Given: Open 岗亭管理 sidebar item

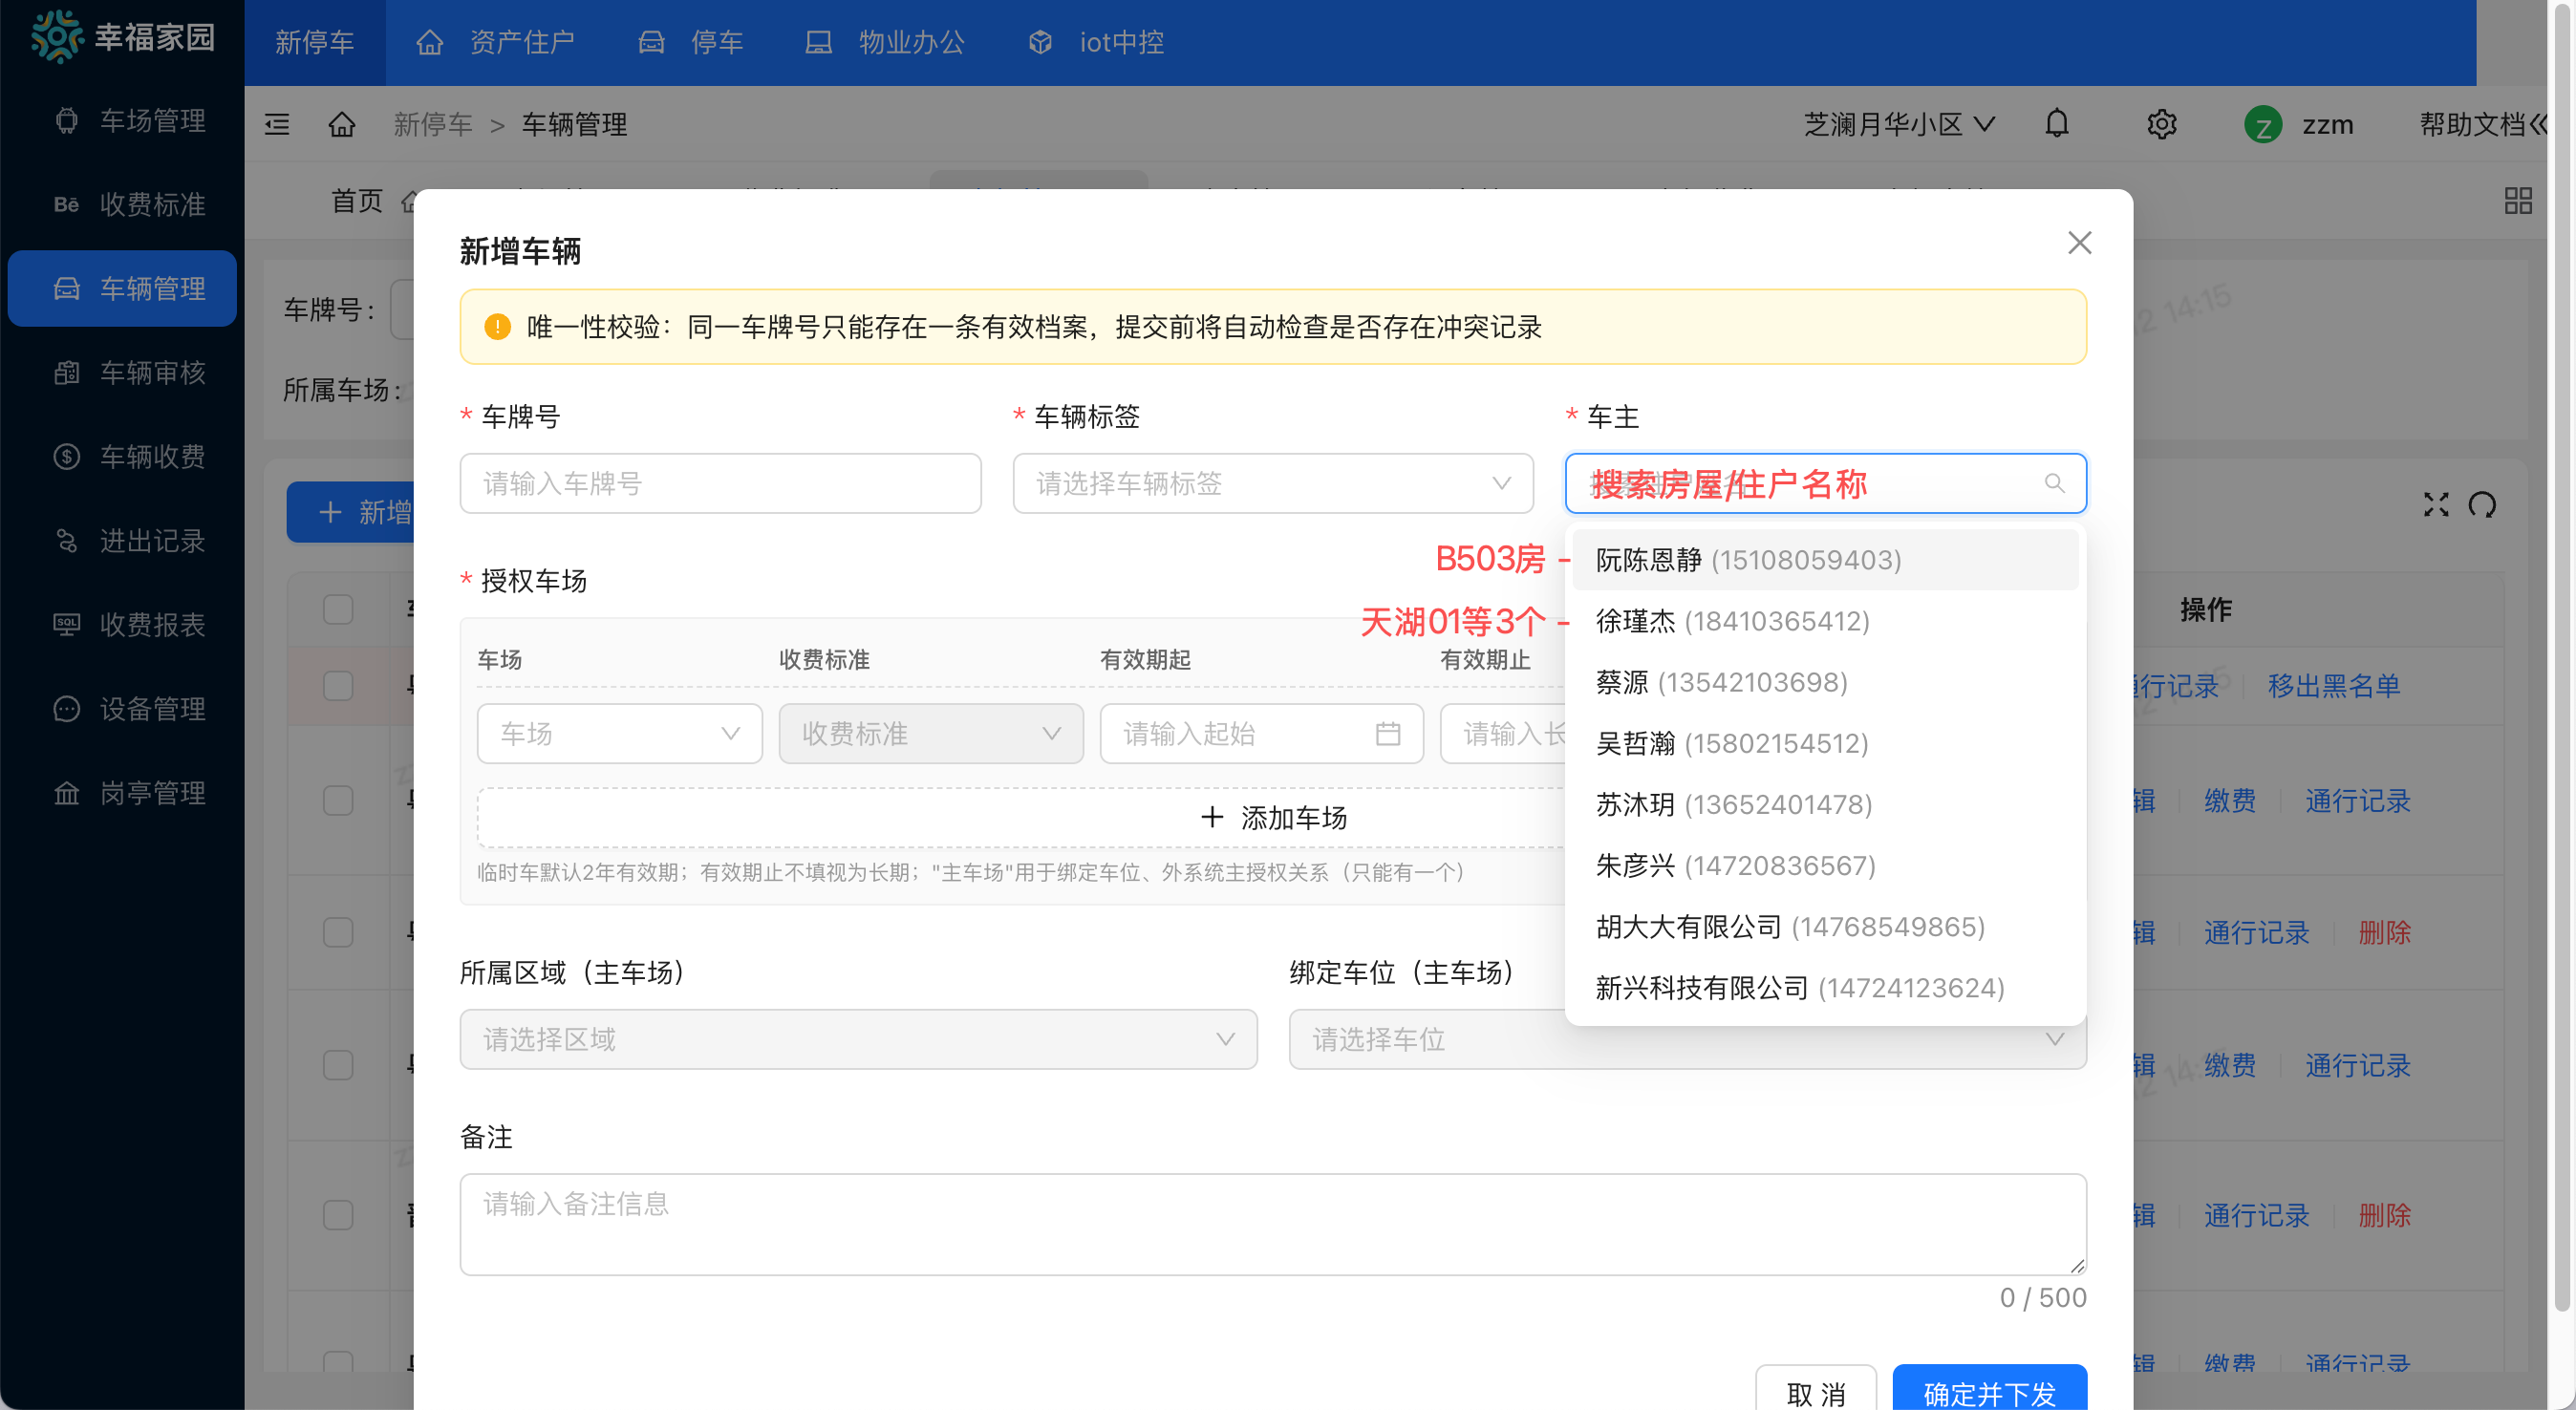Looking at the screenshot, I should 122,792.
